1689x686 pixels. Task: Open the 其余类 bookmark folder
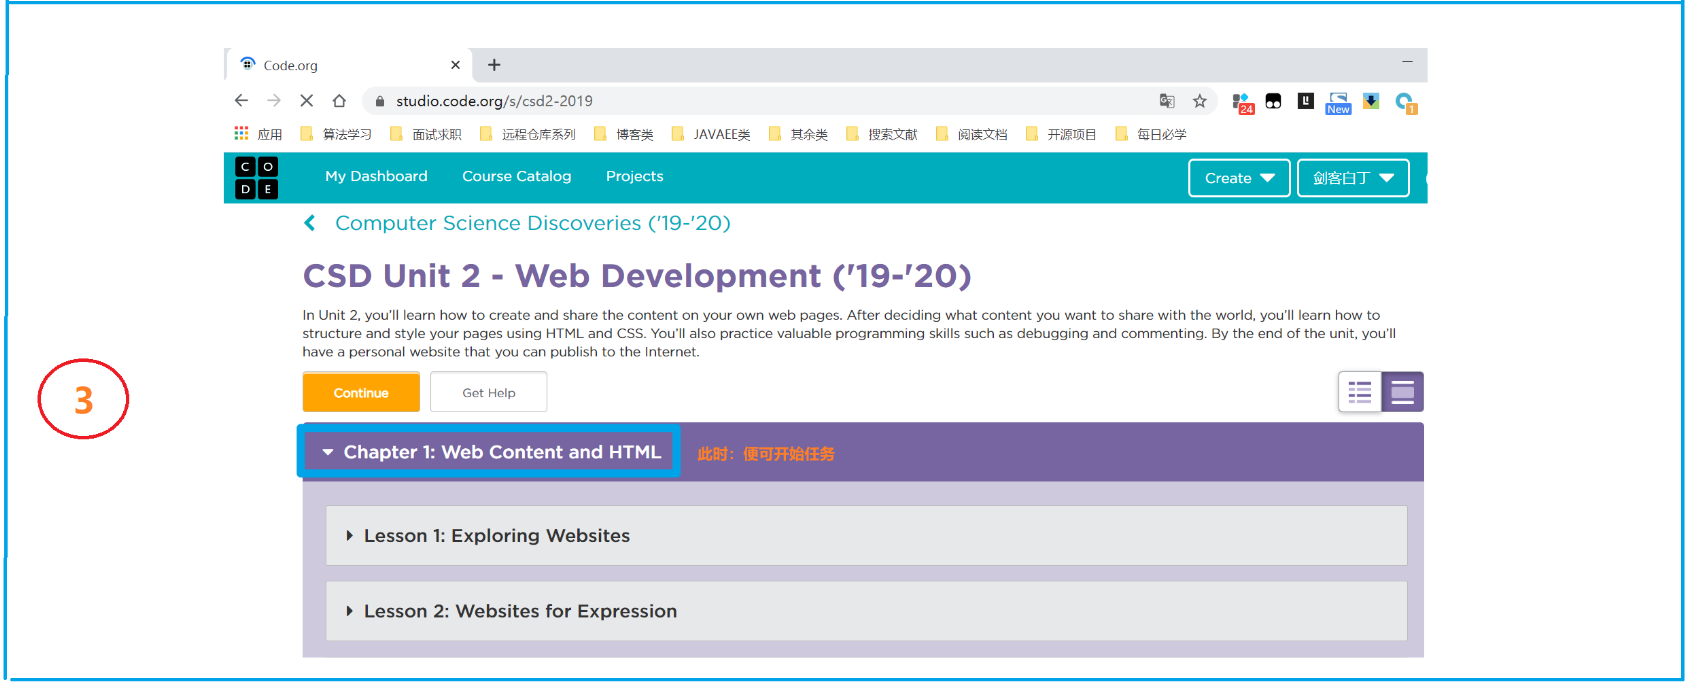pyautogui.click(x=799, y=134)
